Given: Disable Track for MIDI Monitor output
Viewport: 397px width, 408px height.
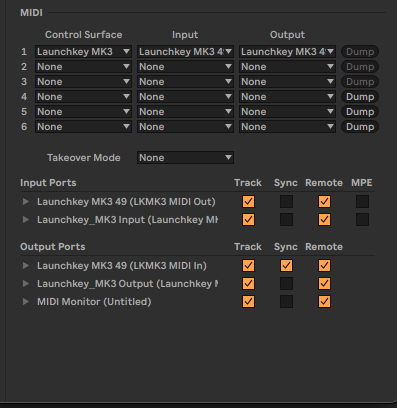Looking at the screenshot, I should click(248, 302).
